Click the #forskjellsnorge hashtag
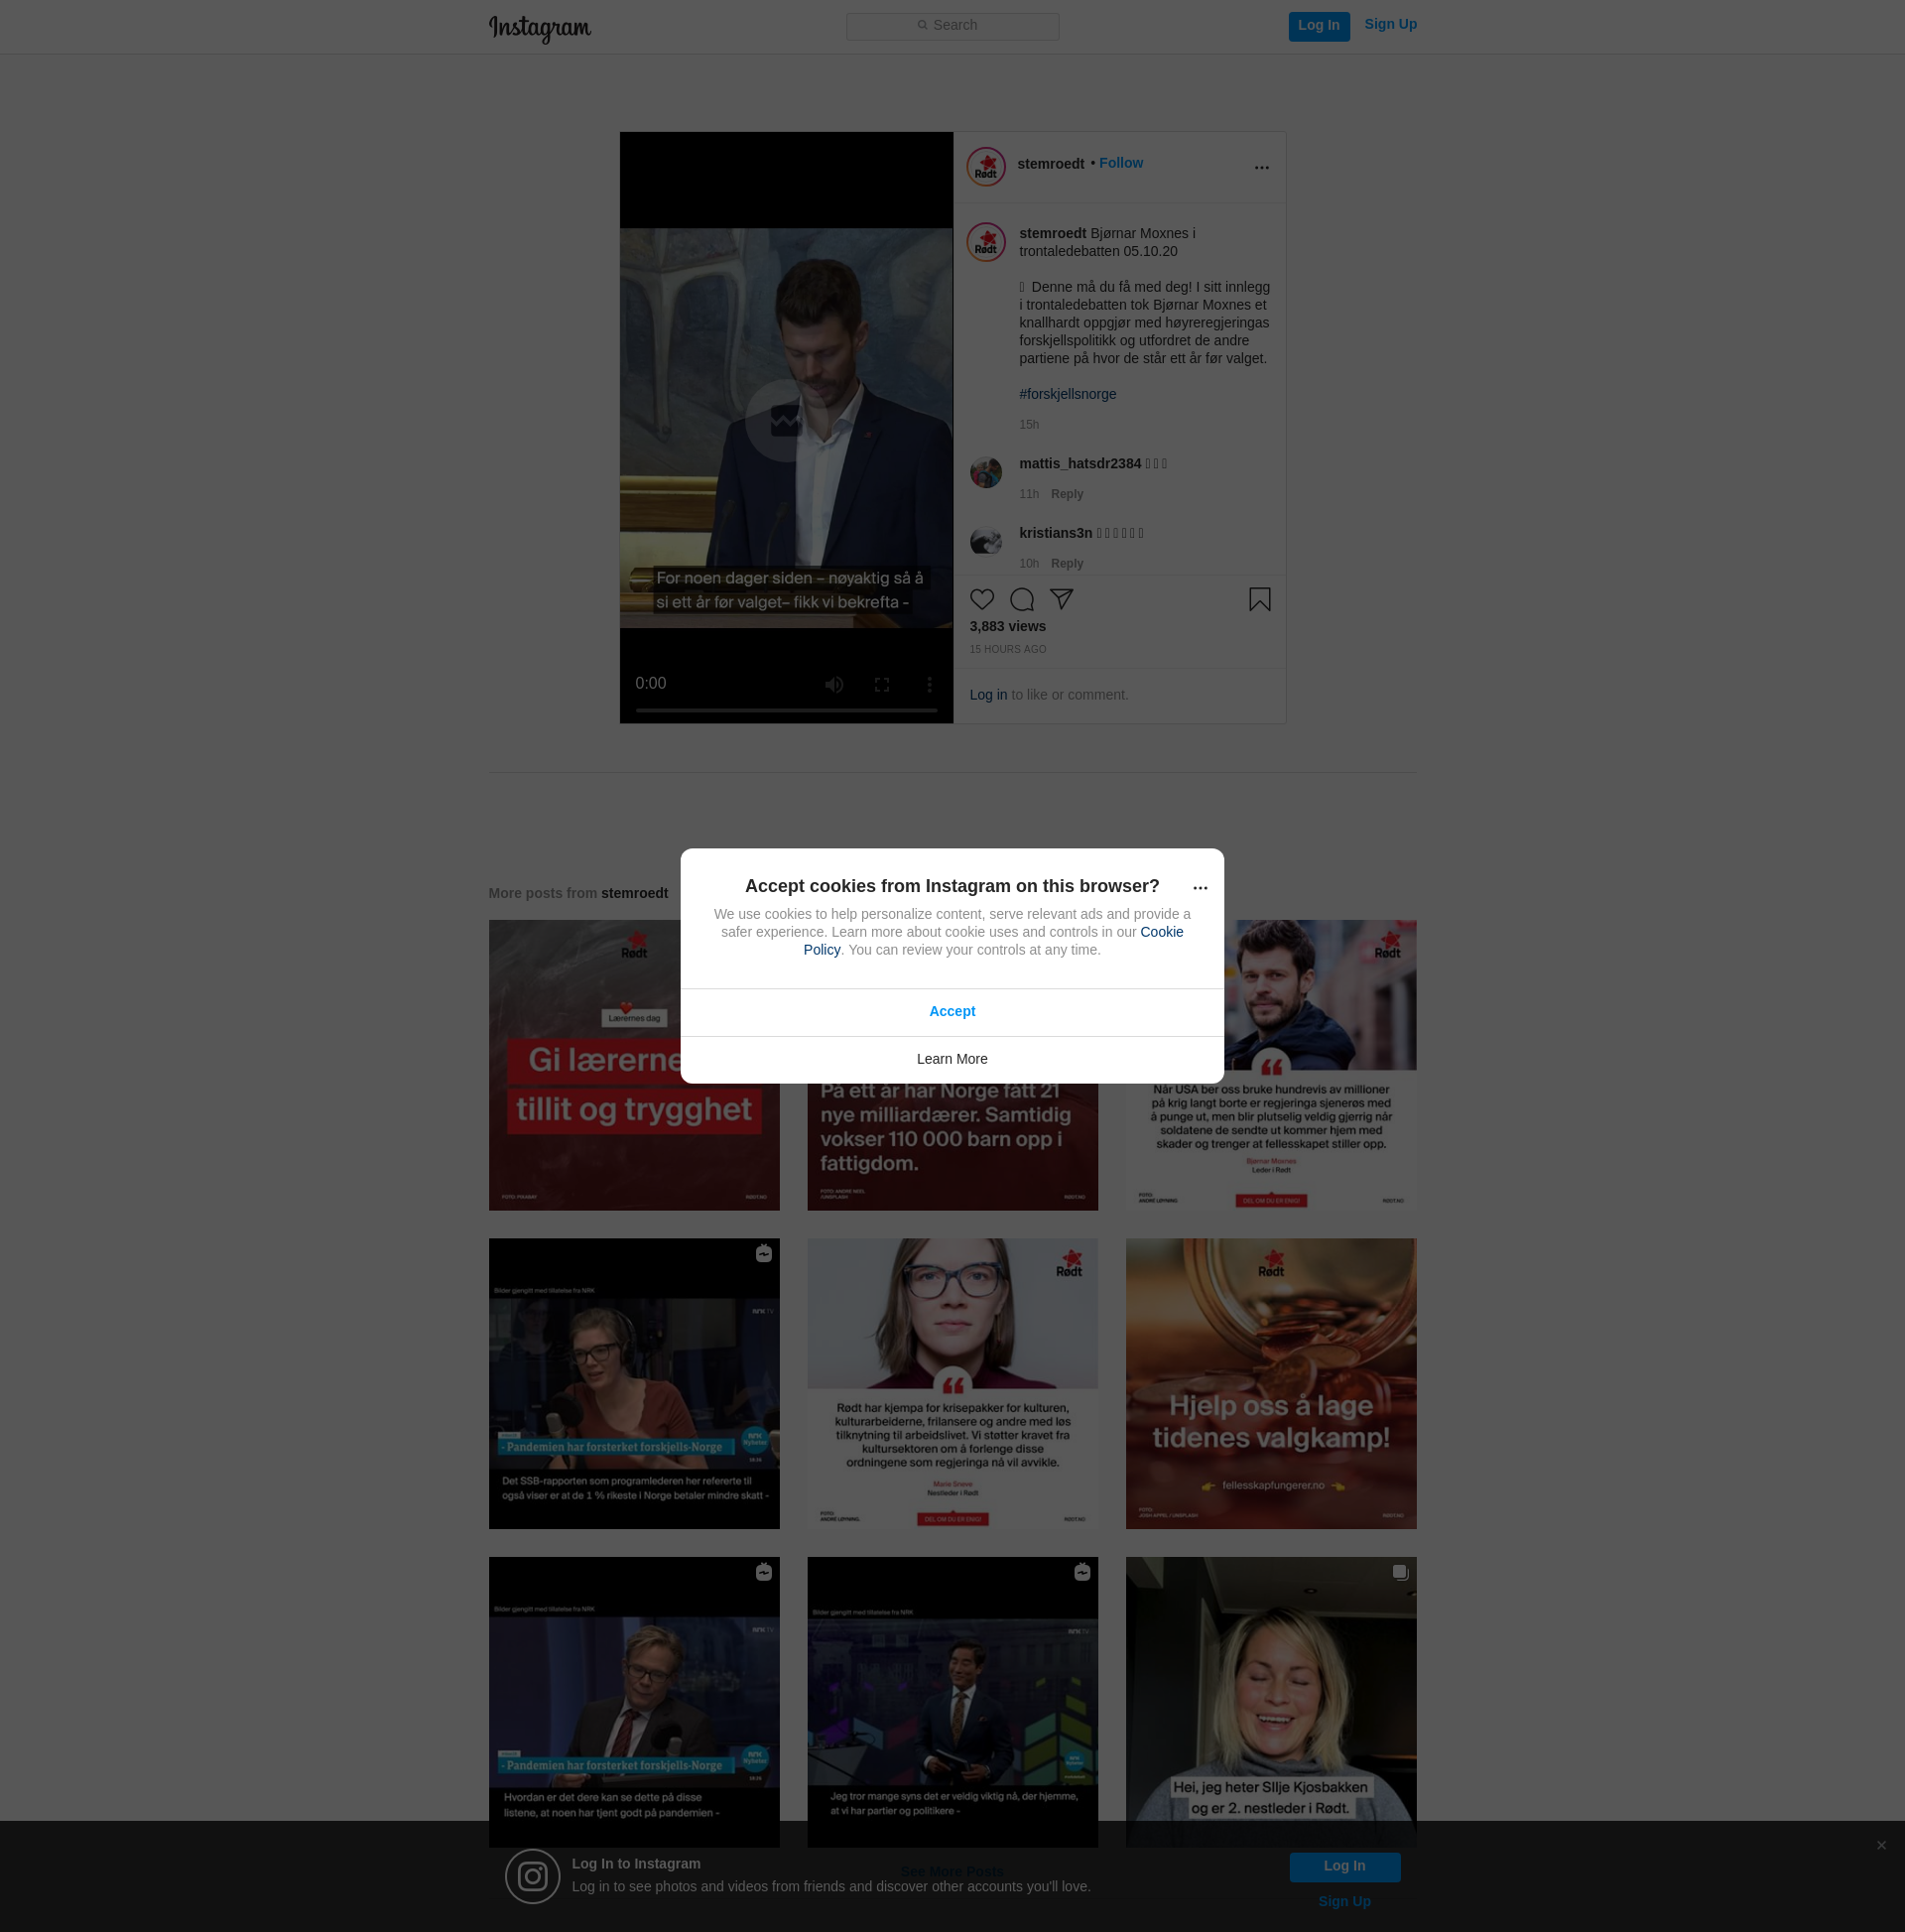Screen dimensions: 1905x1932 (x=1067, y=394)
